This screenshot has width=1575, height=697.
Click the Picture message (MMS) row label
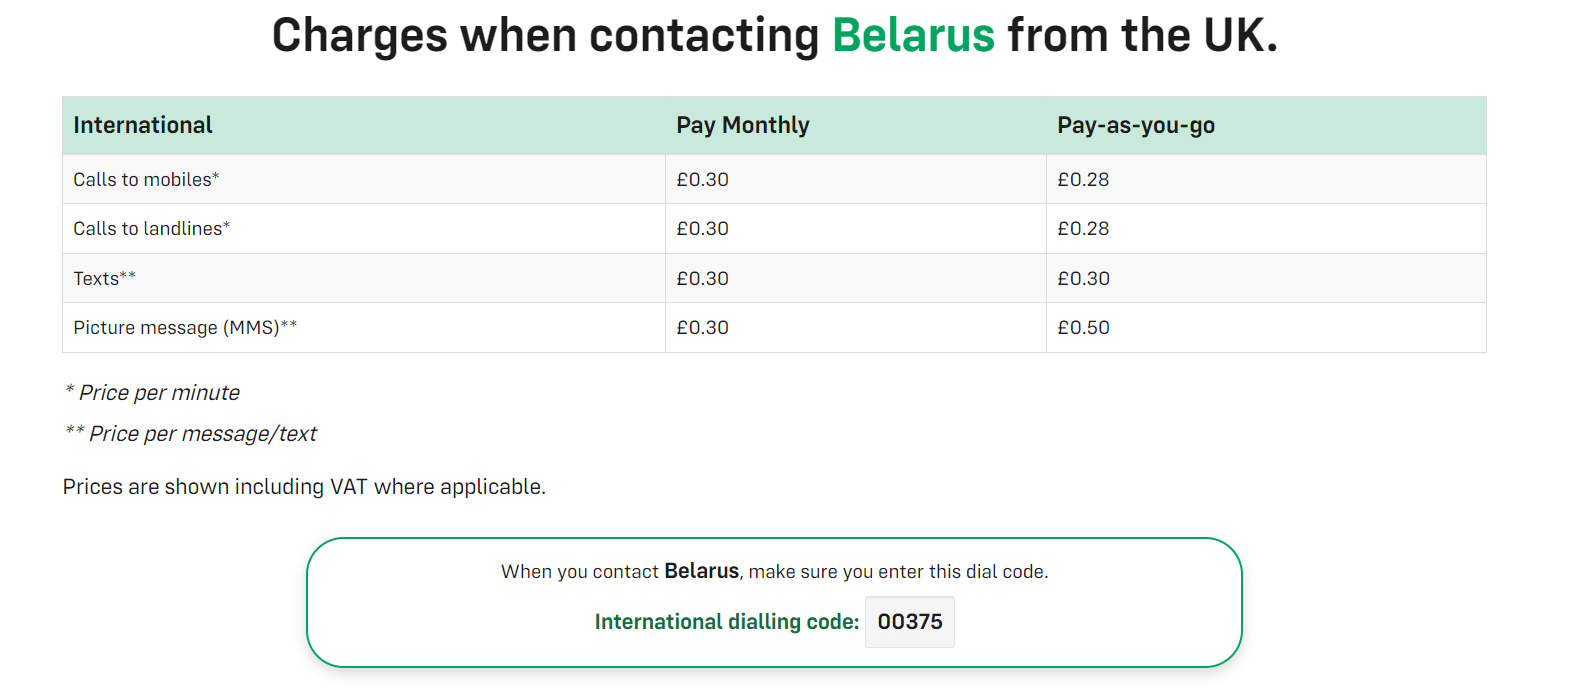(x=185, y=327)
